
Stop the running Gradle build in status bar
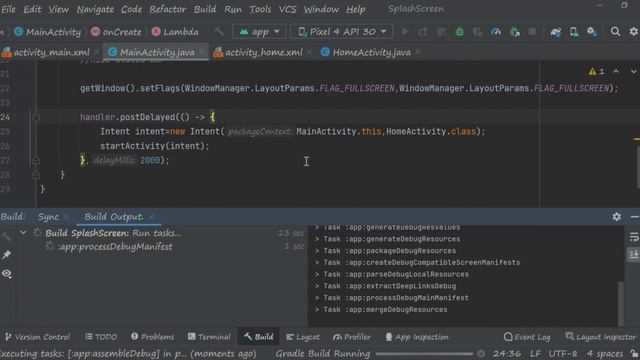481,353
